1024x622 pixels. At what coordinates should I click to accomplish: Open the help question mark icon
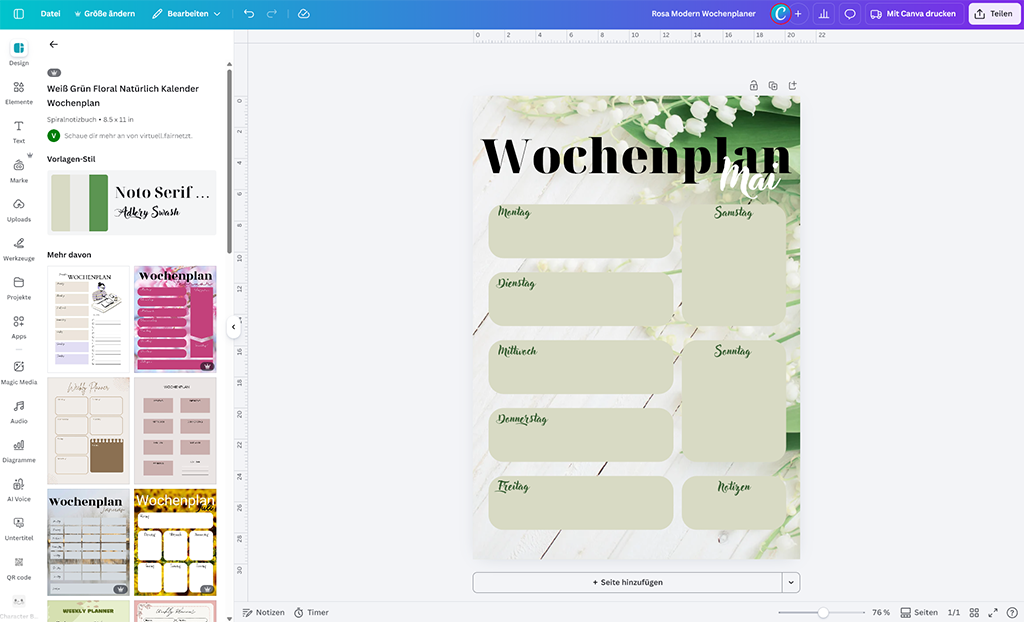click(x=1012, y=612)
